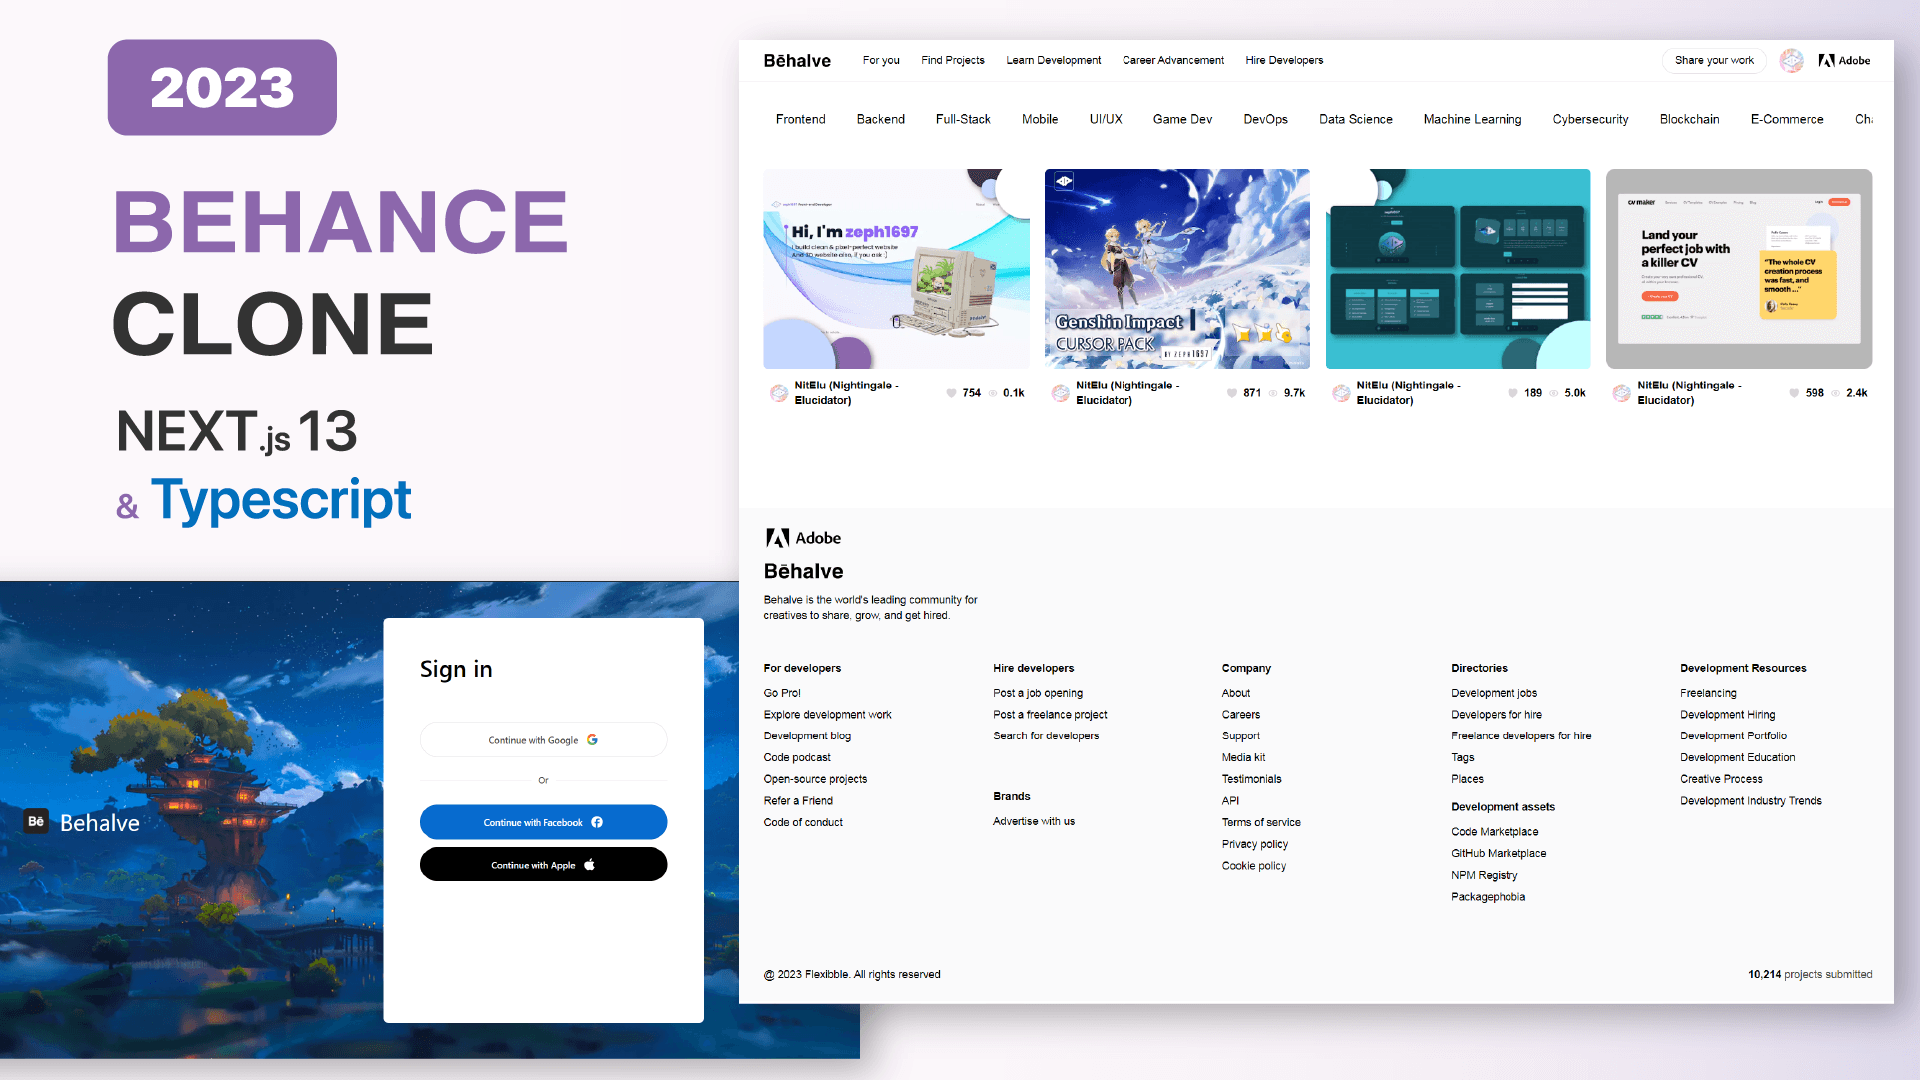Open the Freelancing resource link
Screen dimensions: 1920x1080
[x=1708, y=693]
